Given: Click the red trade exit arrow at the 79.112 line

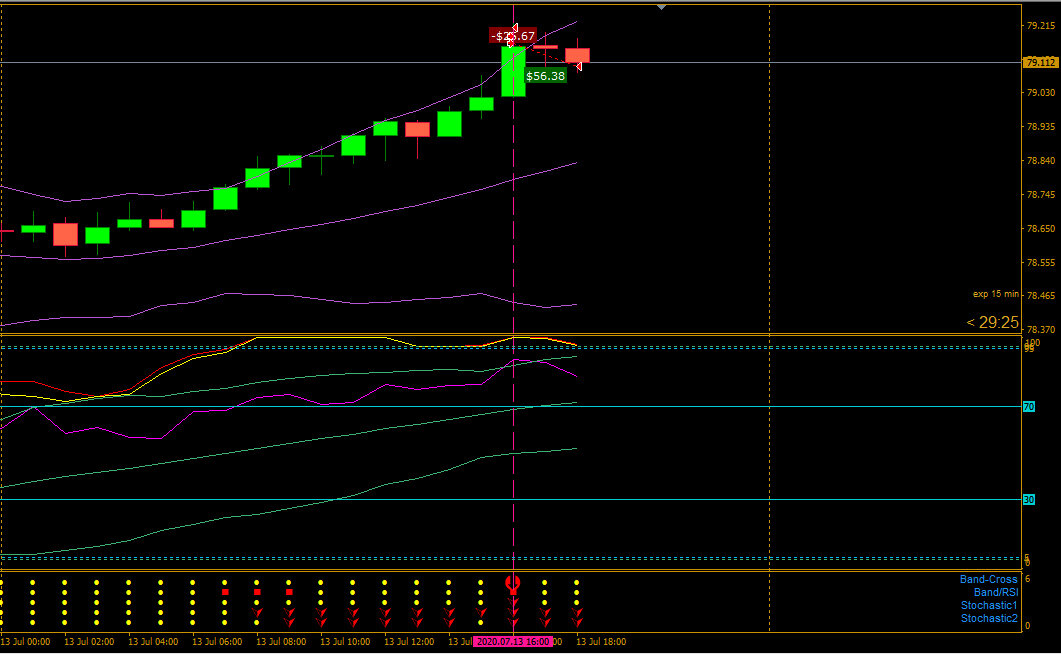Looking at the screenshot, I should [x=579, y=66].
